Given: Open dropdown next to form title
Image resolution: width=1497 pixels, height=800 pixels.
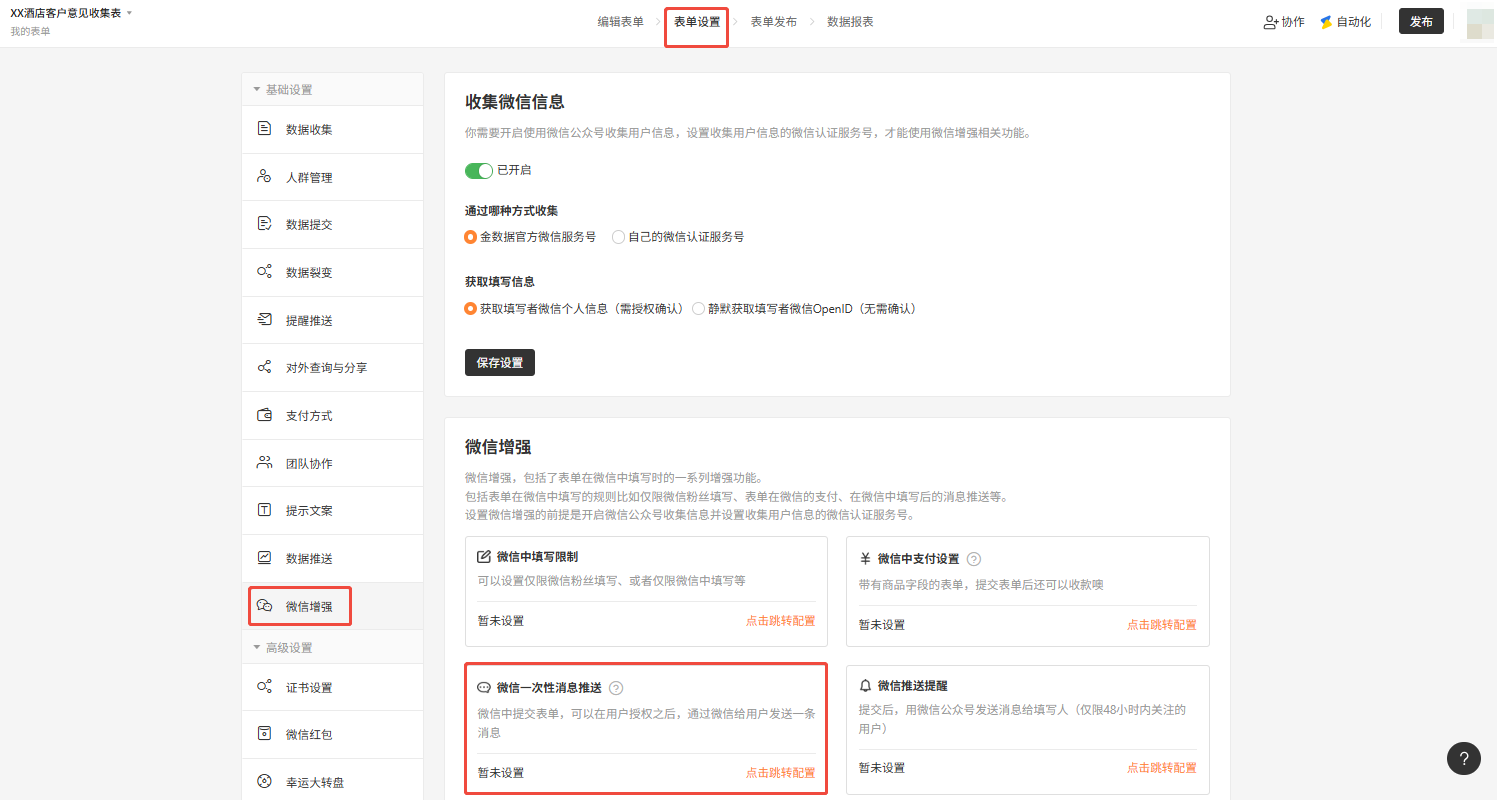Looking at the screenshot, I should click(129, 13).
